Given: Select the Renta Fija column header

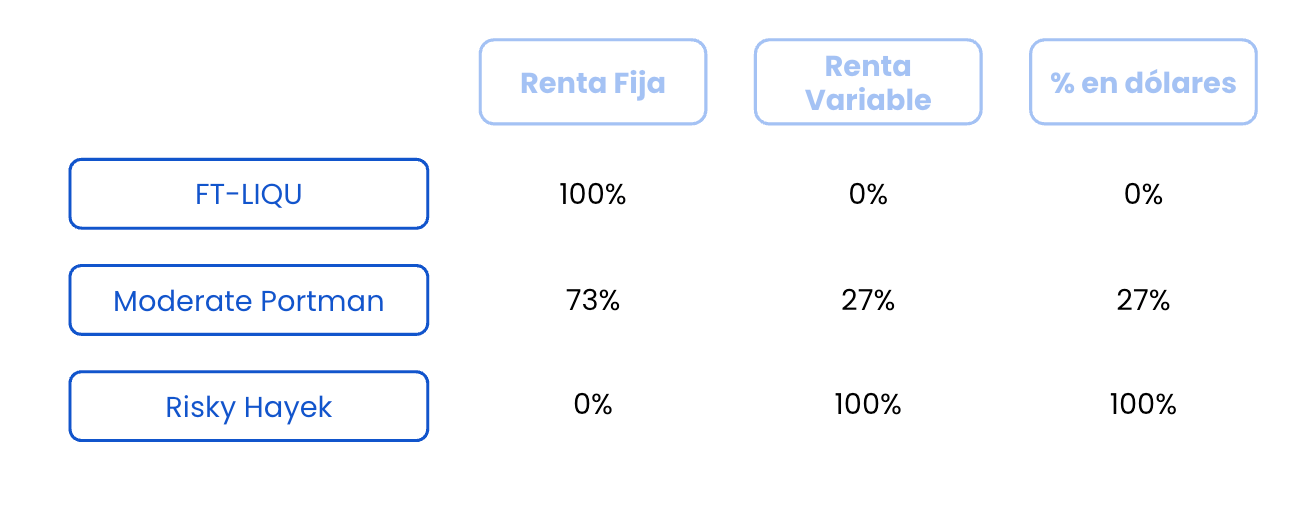Looking at the screenshot, I should coord(593,82).
